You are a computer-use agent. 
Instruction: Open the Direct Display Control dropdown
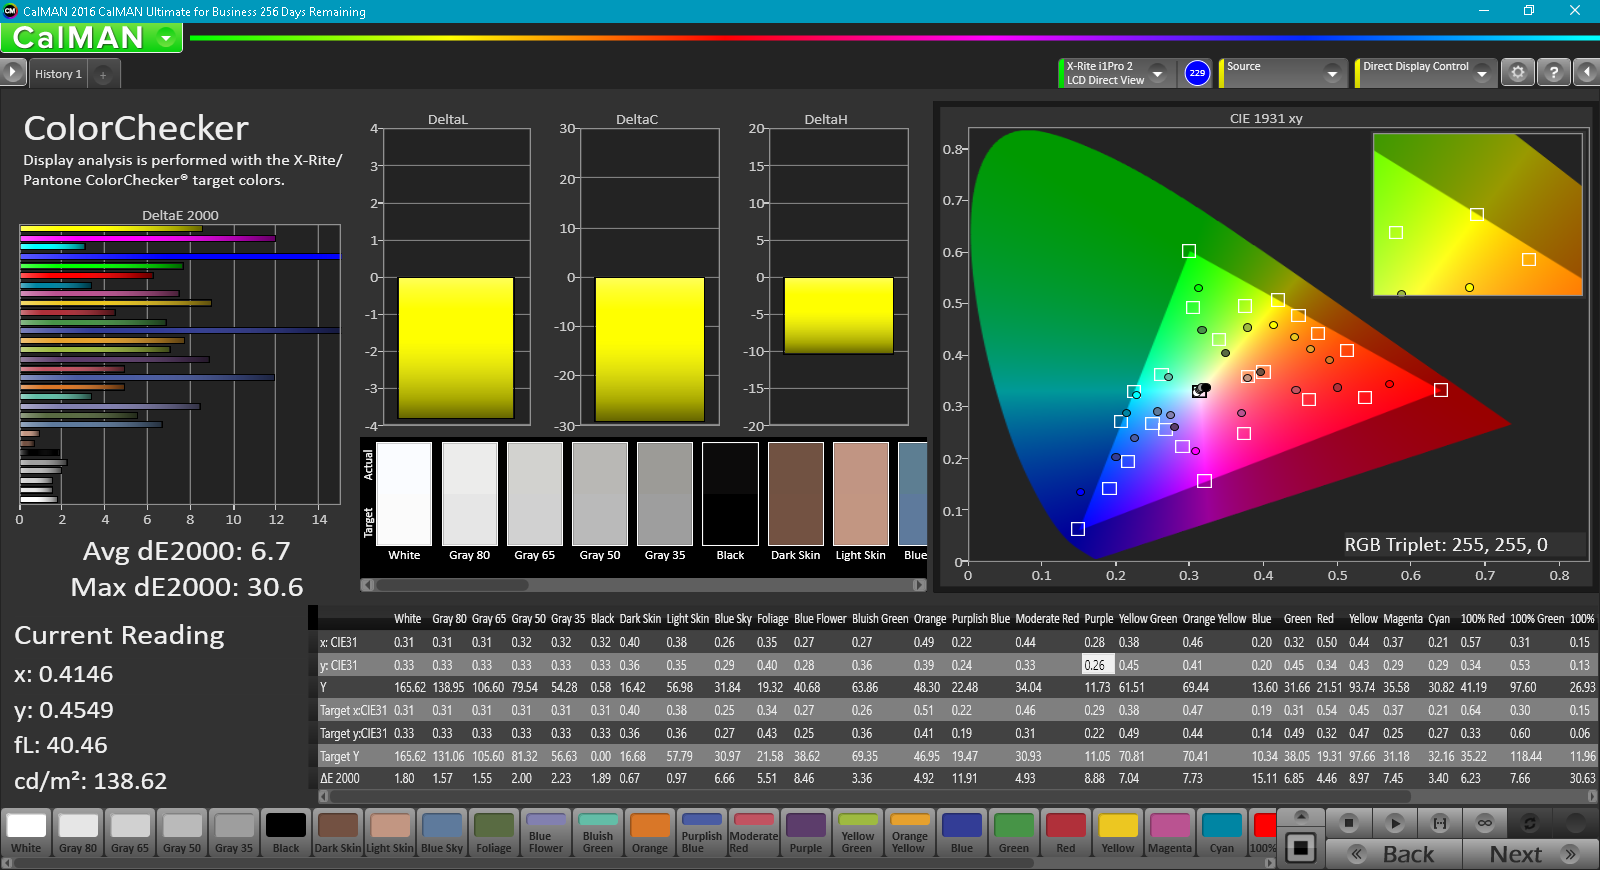1482,73
